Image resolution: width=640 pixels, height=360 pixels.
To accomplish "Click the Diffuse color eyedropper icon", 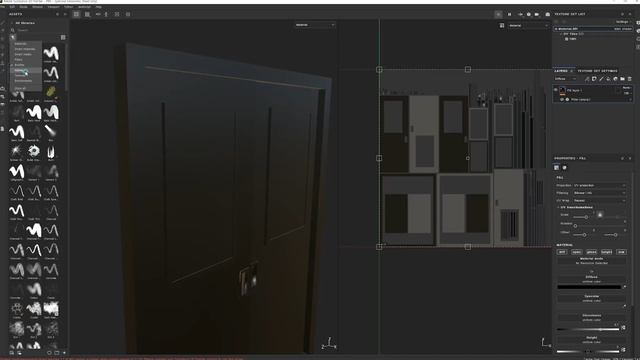I will click(x=624, y=287).
